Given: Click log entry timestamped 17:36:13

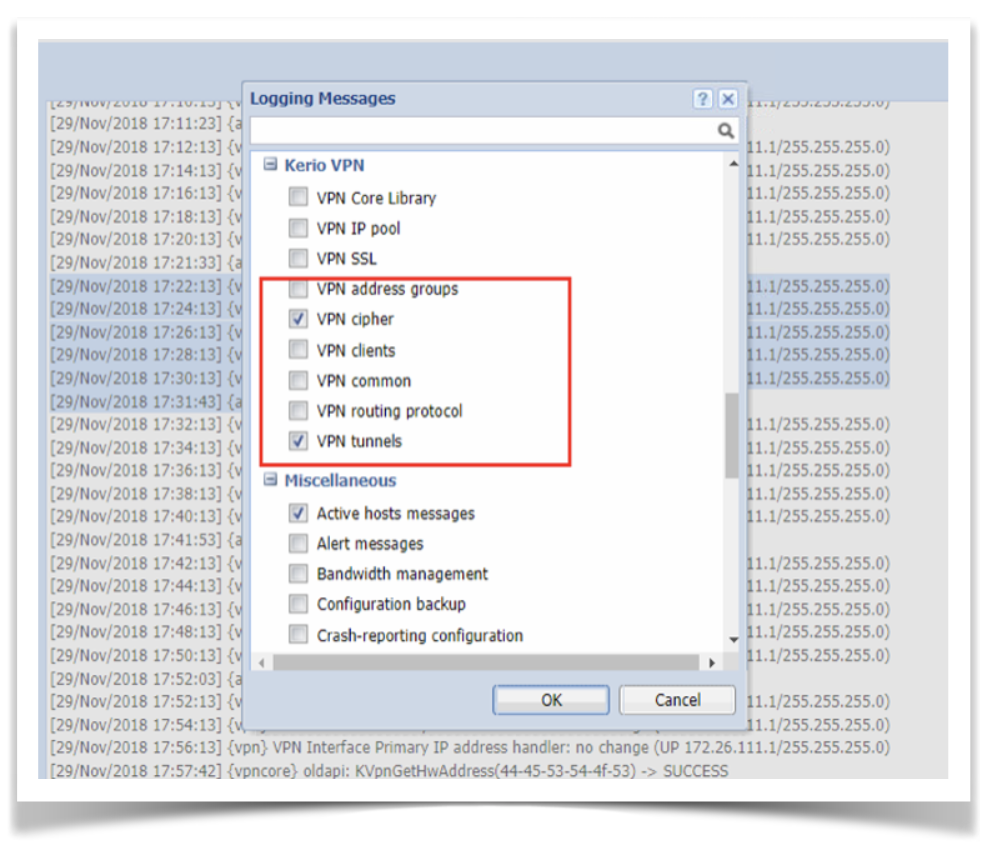Looking at the screenshot, I should (x=146, y=470).
